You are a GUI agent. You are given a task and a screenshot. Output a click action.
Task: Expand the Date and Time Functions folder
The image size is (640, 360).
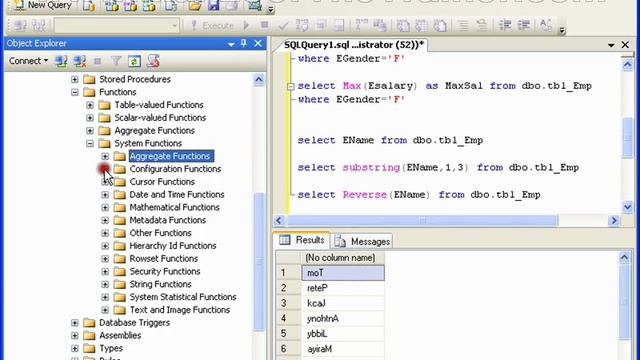point(105,195)
